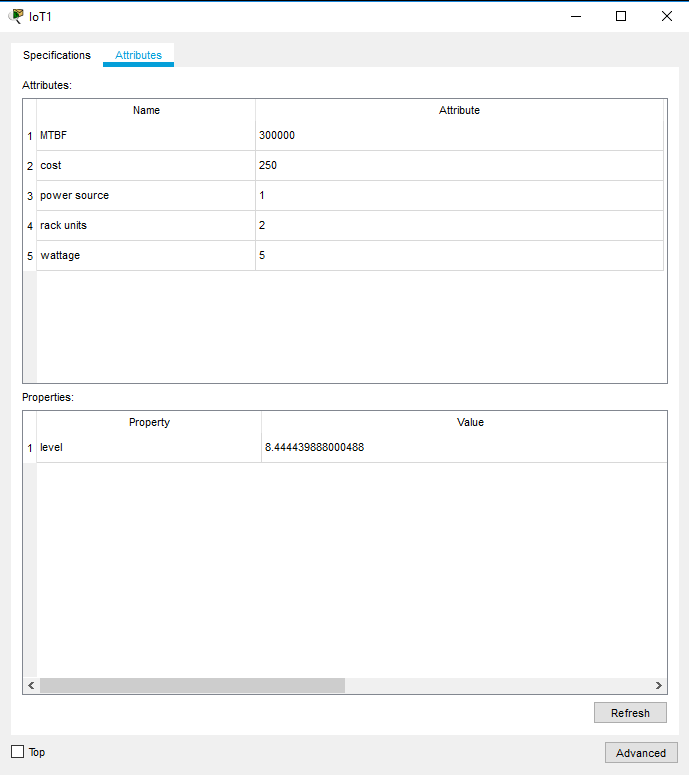Select the 300000 attribute value
Viewport: 689px width, 775px height.
pyautogui.click(x=459, y=135)
